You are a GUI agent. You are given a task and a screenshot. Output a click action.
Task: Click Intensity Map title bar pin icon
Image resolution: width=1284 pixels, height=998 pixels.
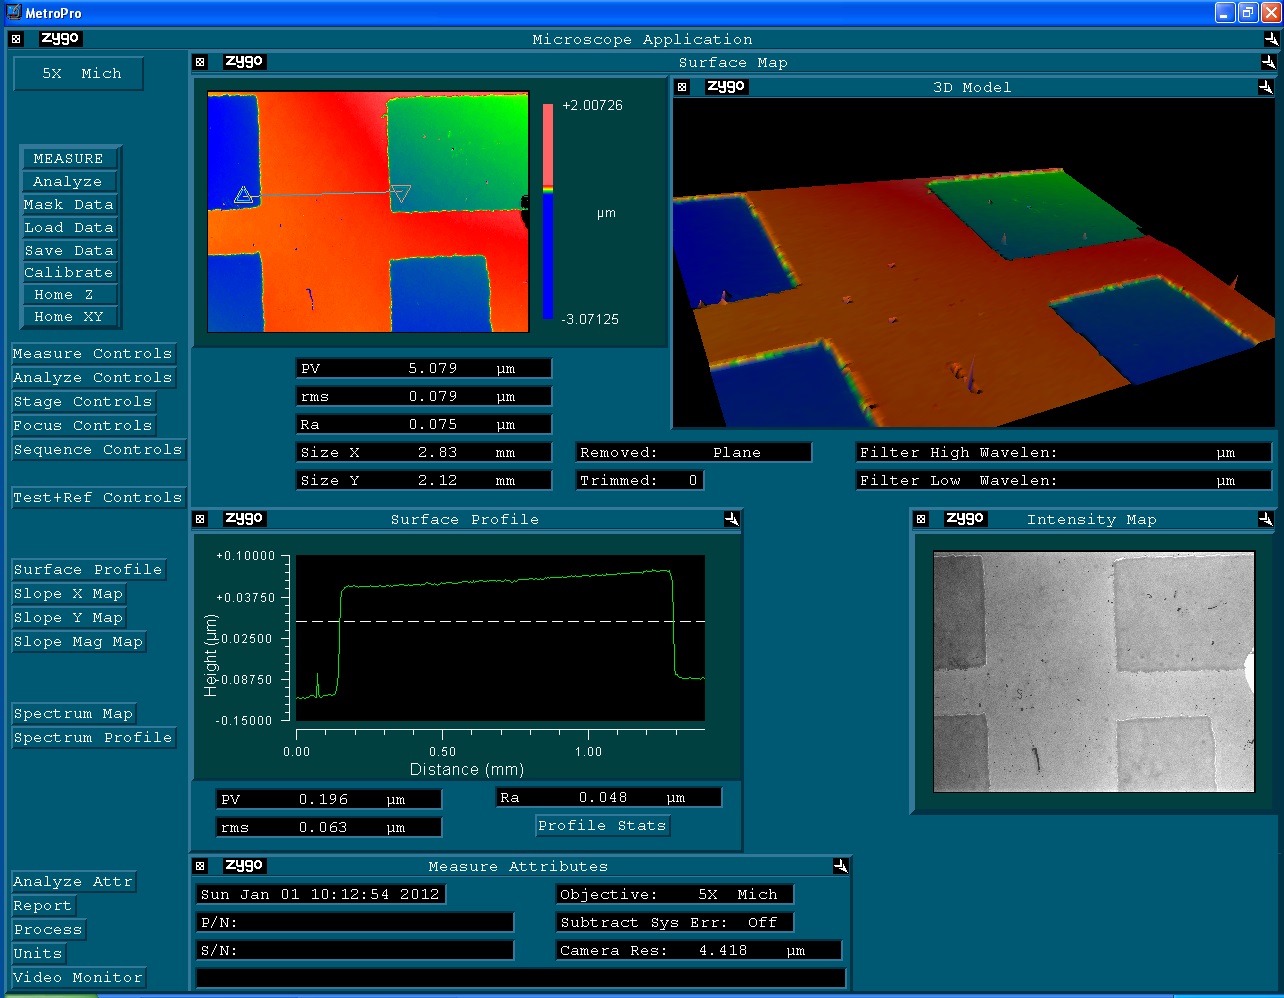point(1265,519)
